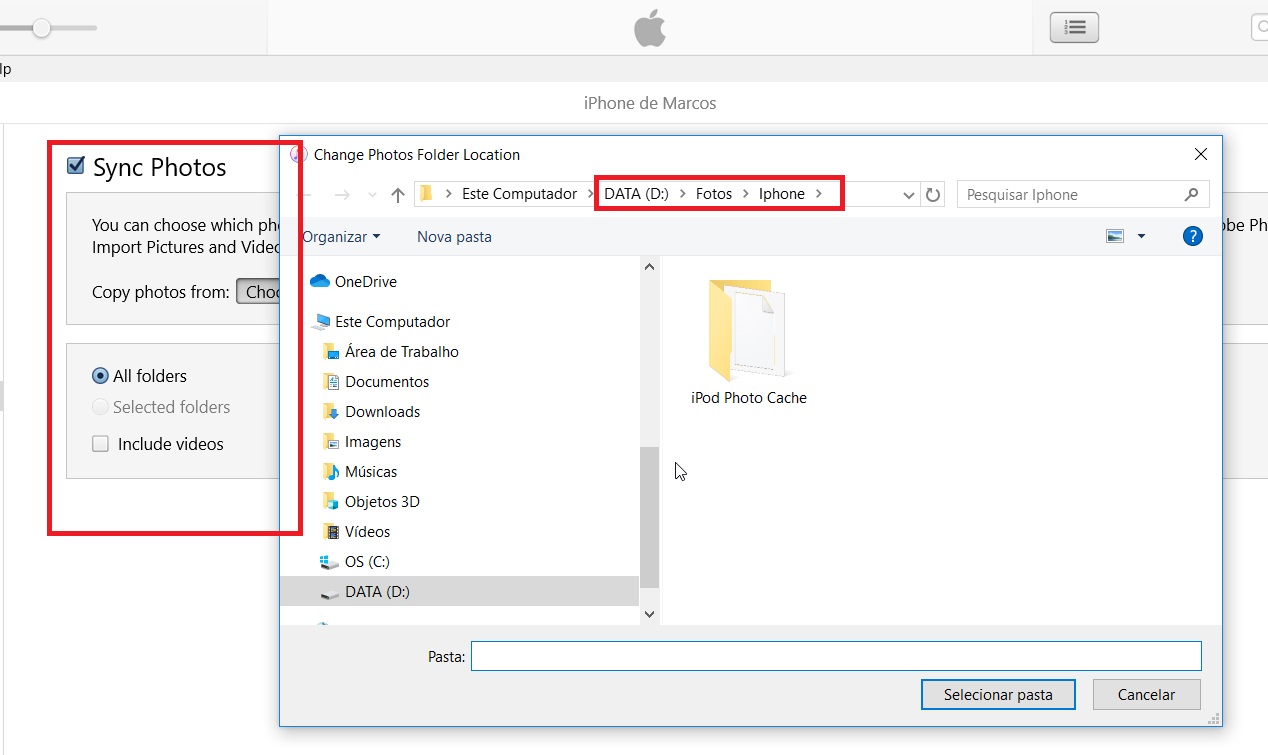Open the Organizar dropdown menu
This screenshot has height=755, width=1268.
340,236
